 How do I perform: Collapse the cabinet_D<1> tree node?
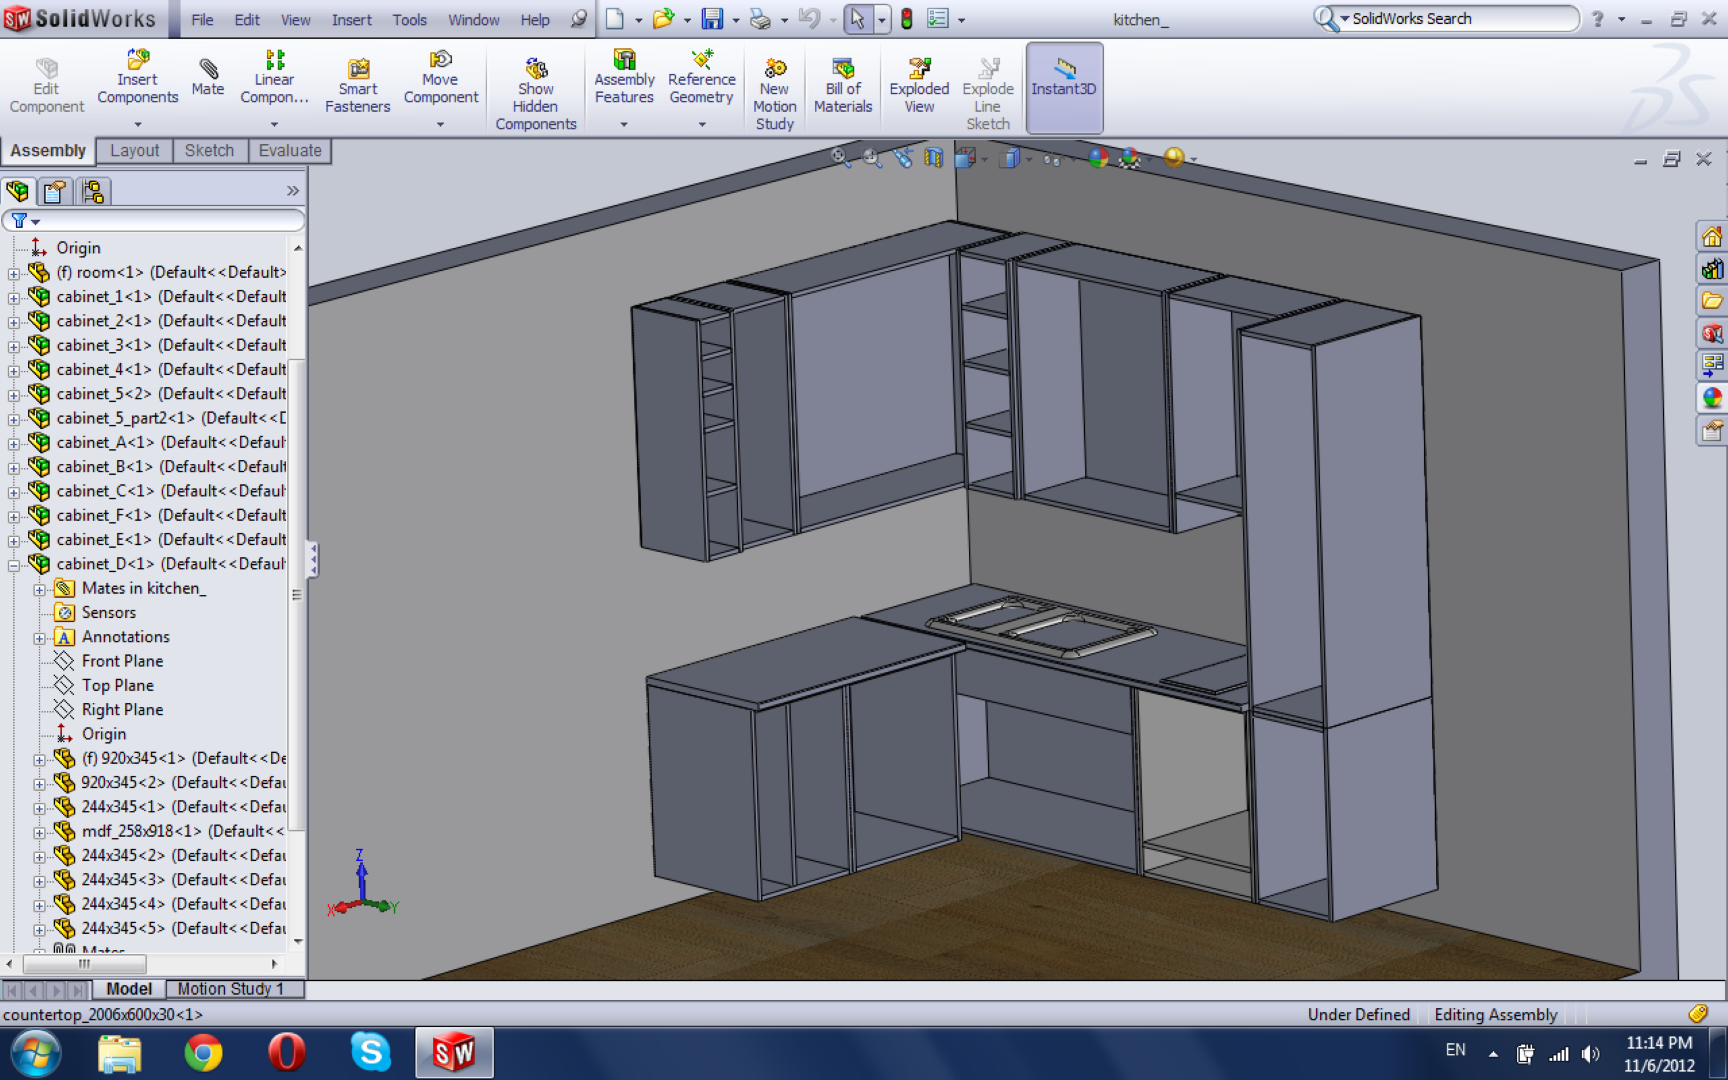14,565
